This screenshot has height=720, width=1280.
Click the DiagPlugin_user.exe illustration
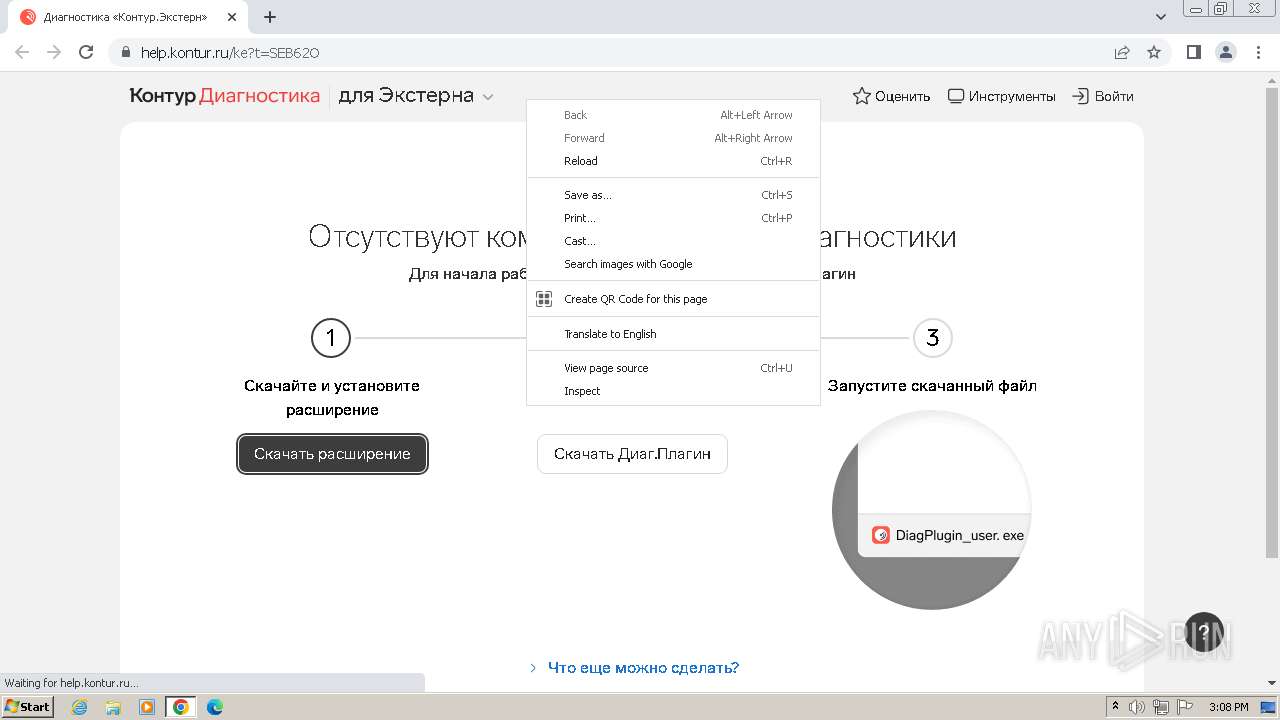[932, 510]
